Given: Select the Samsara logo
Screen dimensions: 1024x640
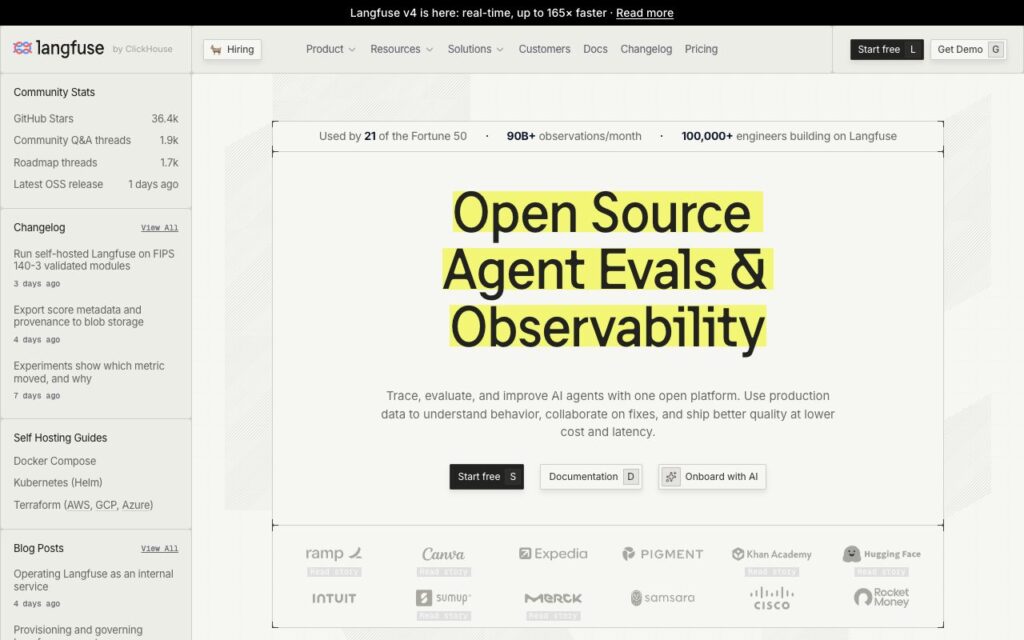Looking at the screenshot, I should coord(663,598).
